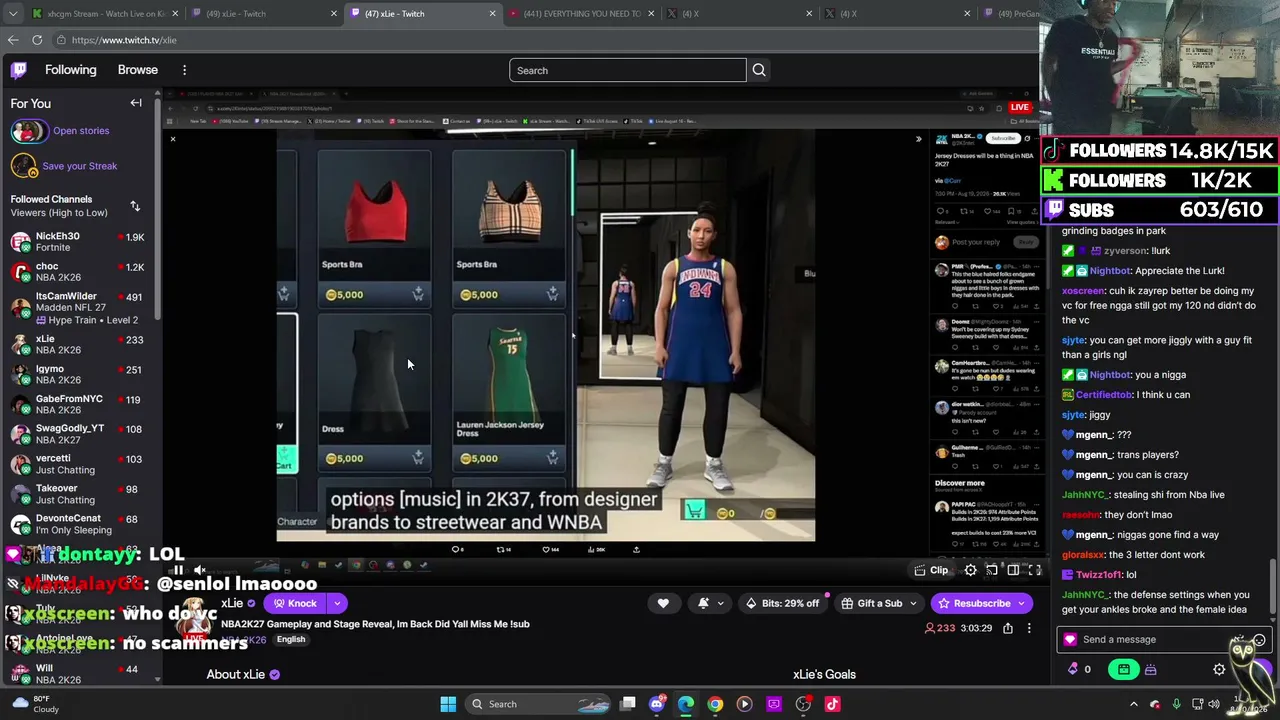Expand the Knock dropdown arrow
The height and width of the screenshot is (720, 1280).
[337, 603]
